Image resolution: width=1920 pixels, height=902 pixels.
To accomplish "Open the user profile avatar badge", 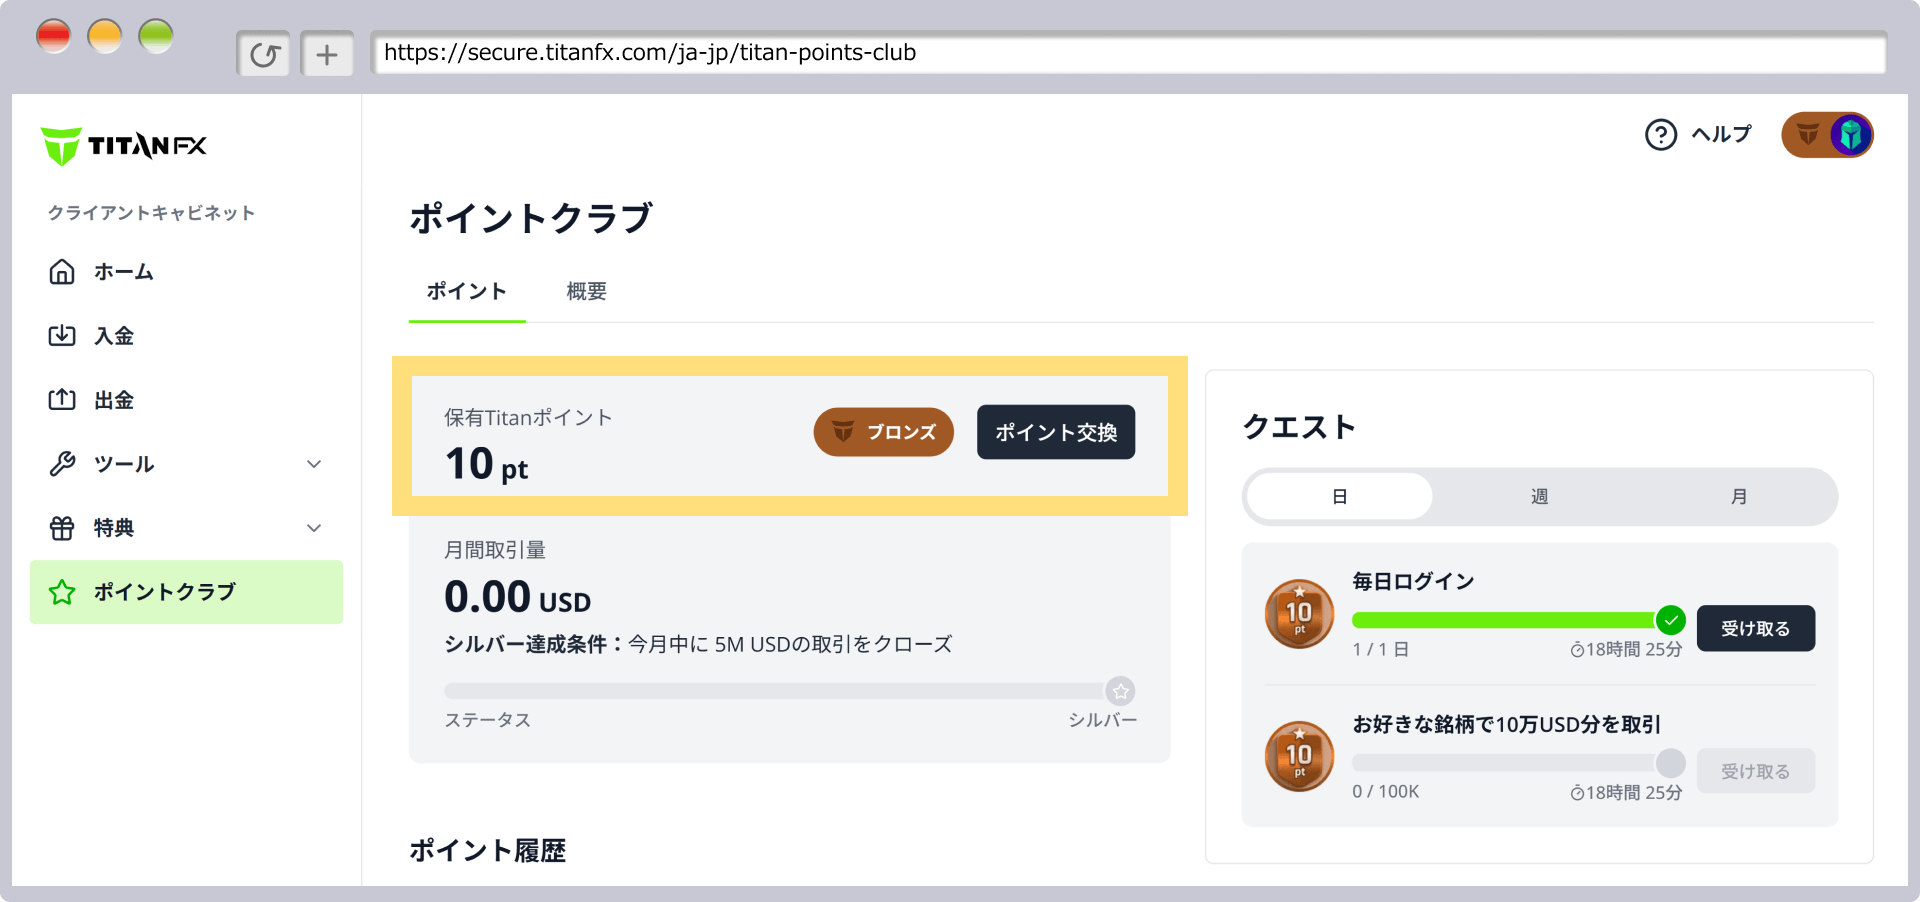I will (1827, 134).
